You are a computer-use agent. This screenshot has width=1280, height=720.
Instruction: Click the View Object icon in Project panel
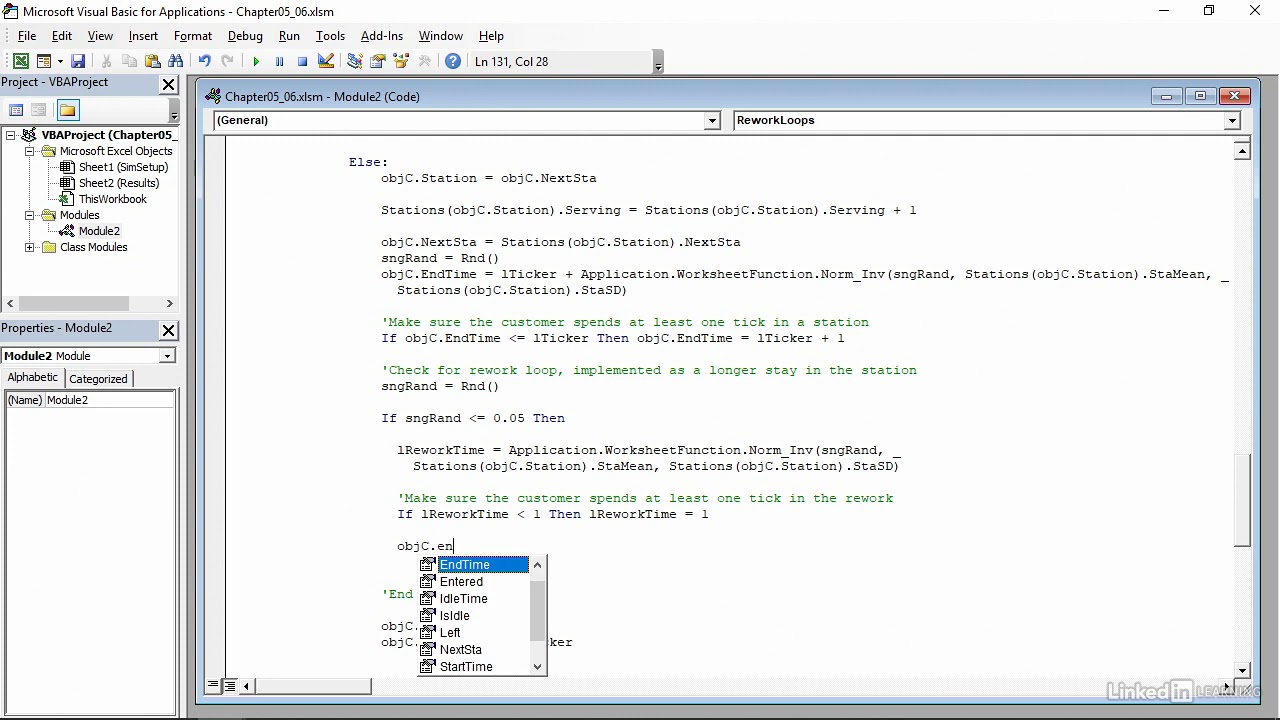[39, 110]
